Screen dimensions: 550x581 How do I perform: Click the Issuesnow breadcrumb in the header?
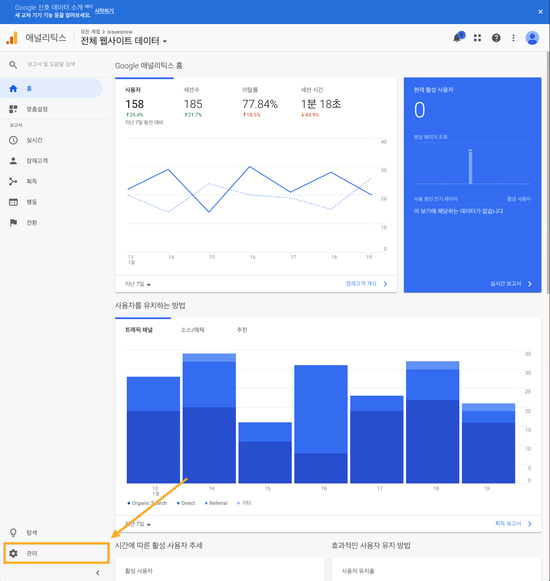pyautogui.click(x=120, y=31)
